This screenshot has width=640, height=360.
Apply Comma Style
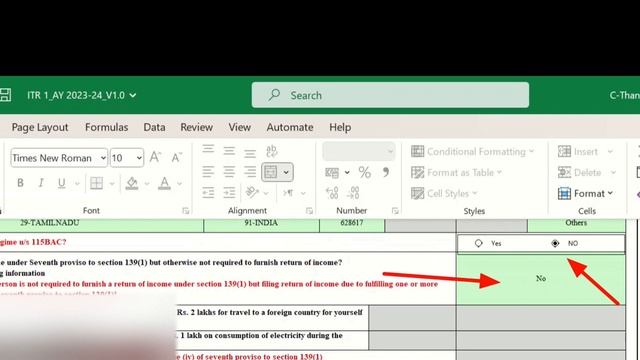(x=386, y=172)
